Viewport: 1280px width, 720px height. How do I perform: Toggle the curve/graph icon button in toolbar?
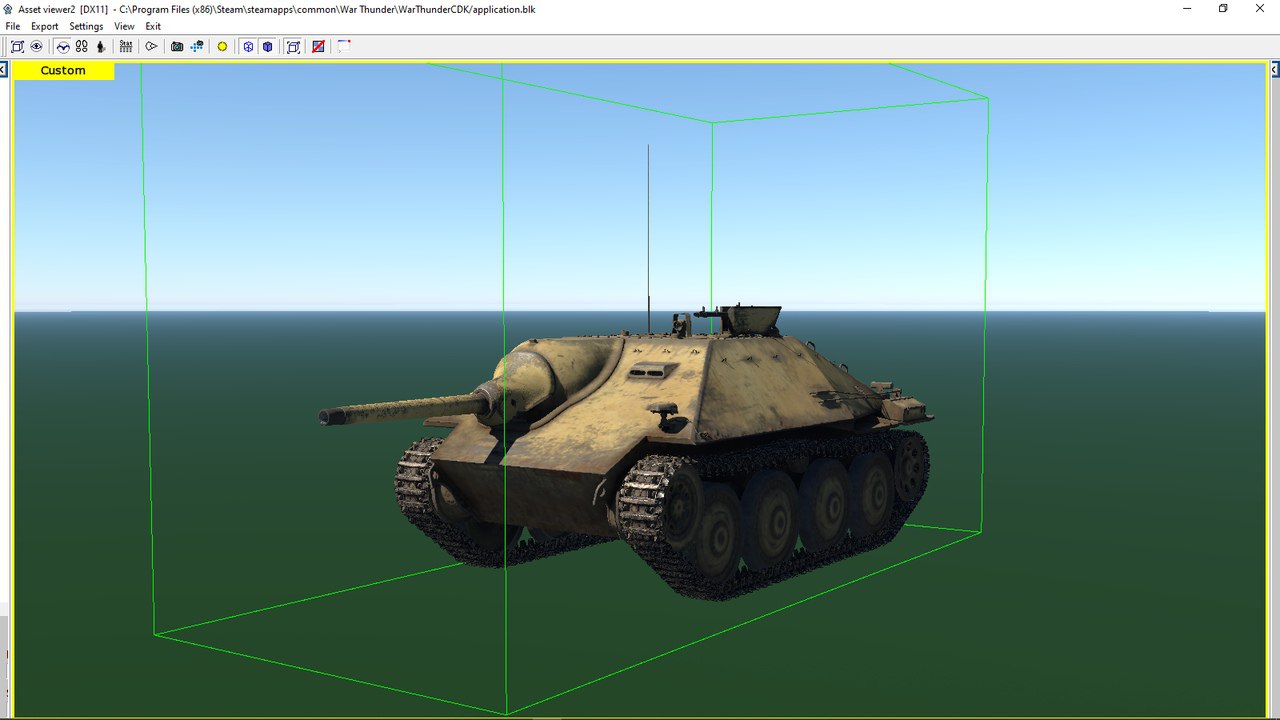[63, 46]
